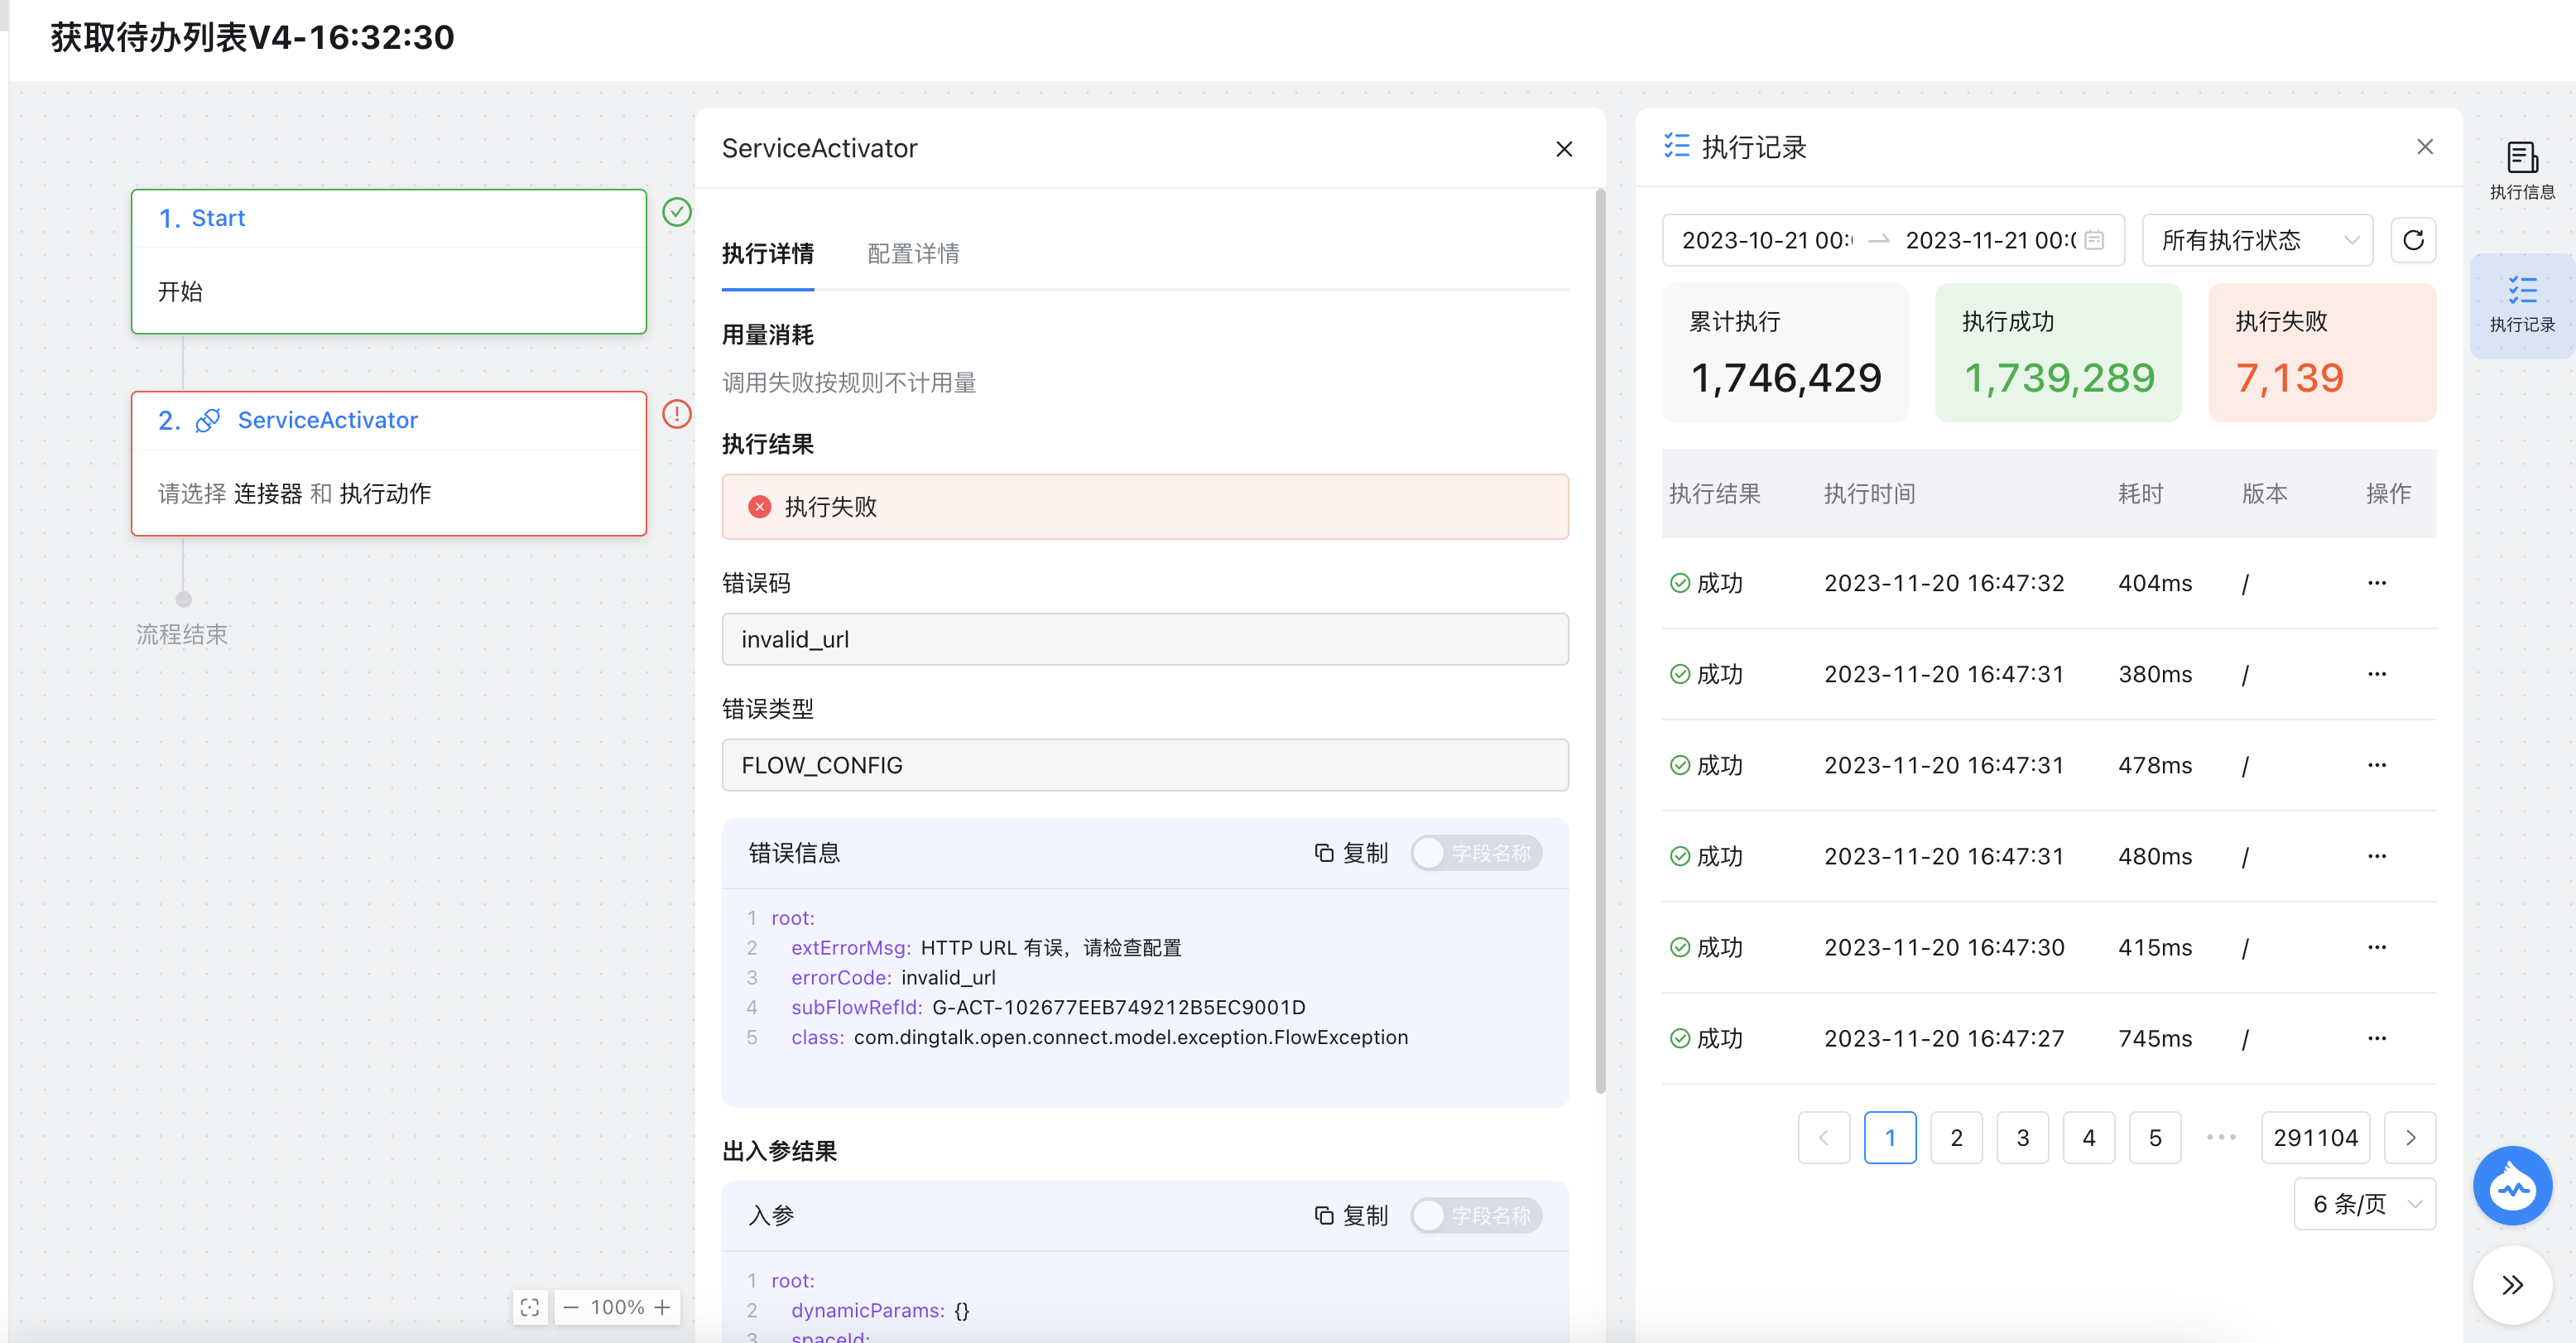Zoom out canvas with minus icon
2576x1343 pixels.
[x=571, y=1307]
